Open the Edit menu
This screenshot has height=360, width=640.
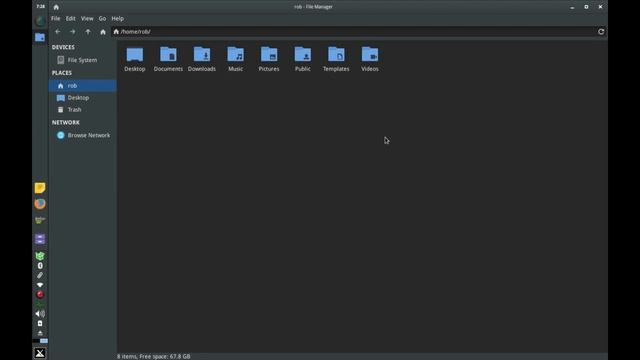click(x=71, y=18)
